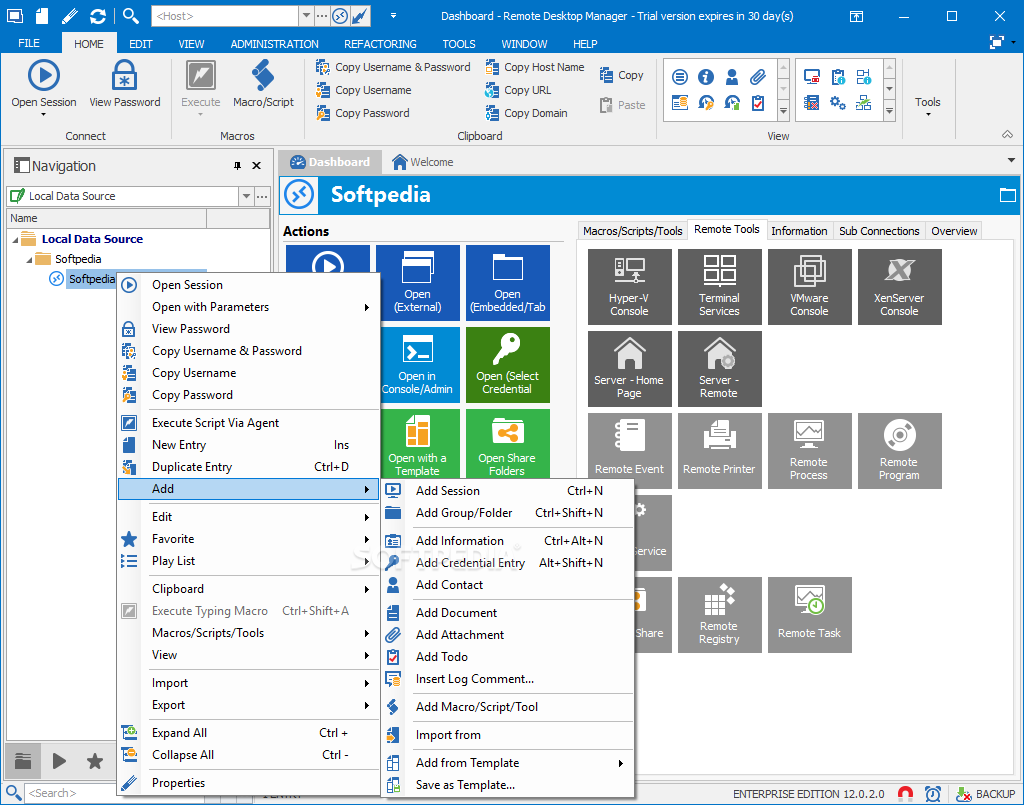Click the data source ellipsis button
Screen dimensions: 1024x805
click(x=263, y=196)
